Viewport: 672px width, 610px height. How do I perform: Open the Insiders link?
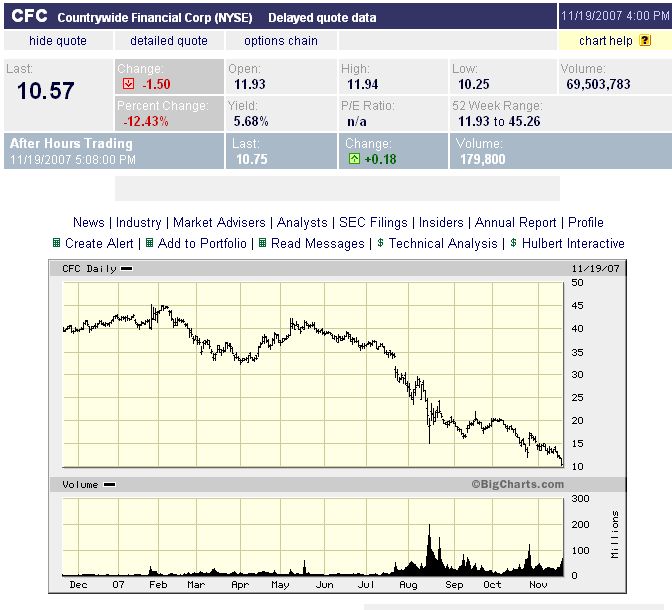[x=441, y=222]
